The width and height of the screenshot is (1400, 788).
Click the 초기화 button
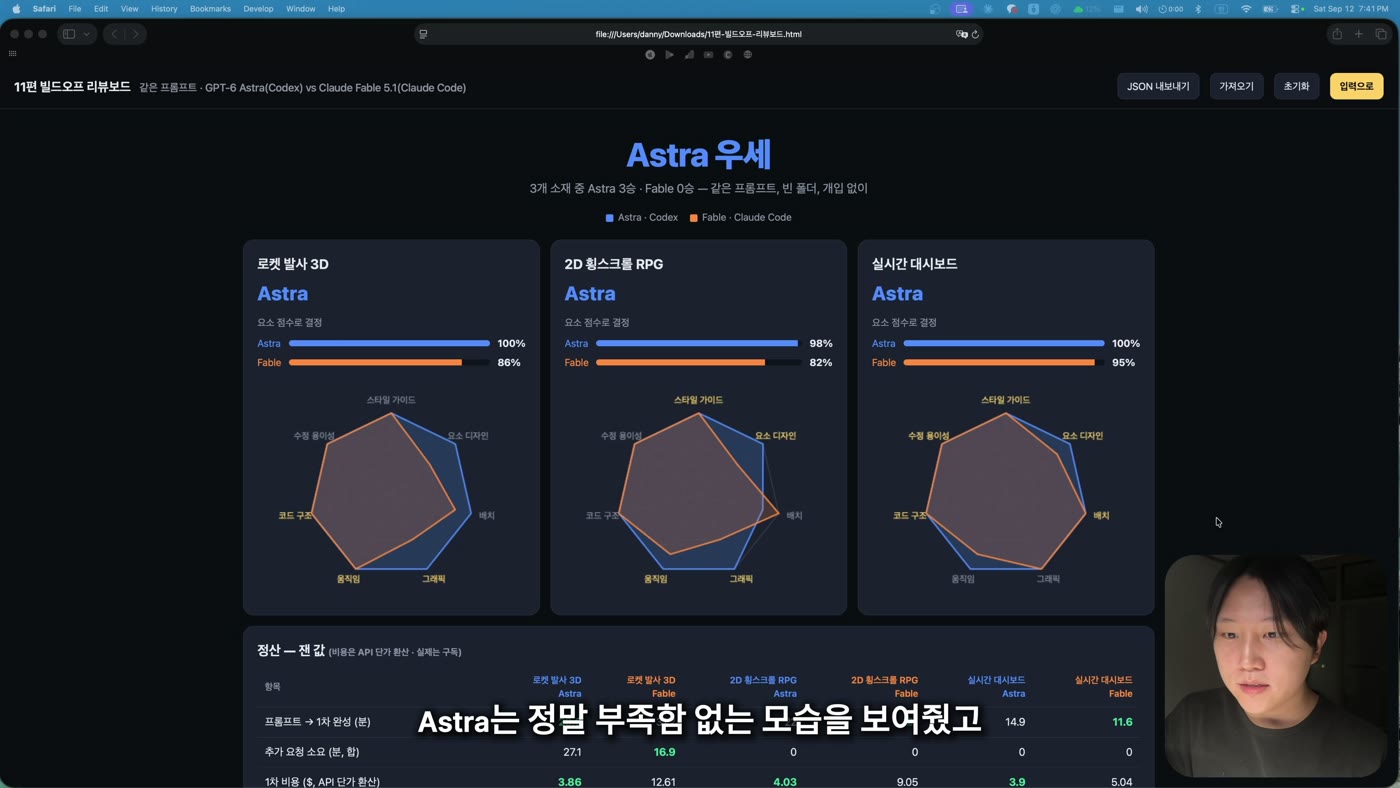click(x=1296, y=86)
